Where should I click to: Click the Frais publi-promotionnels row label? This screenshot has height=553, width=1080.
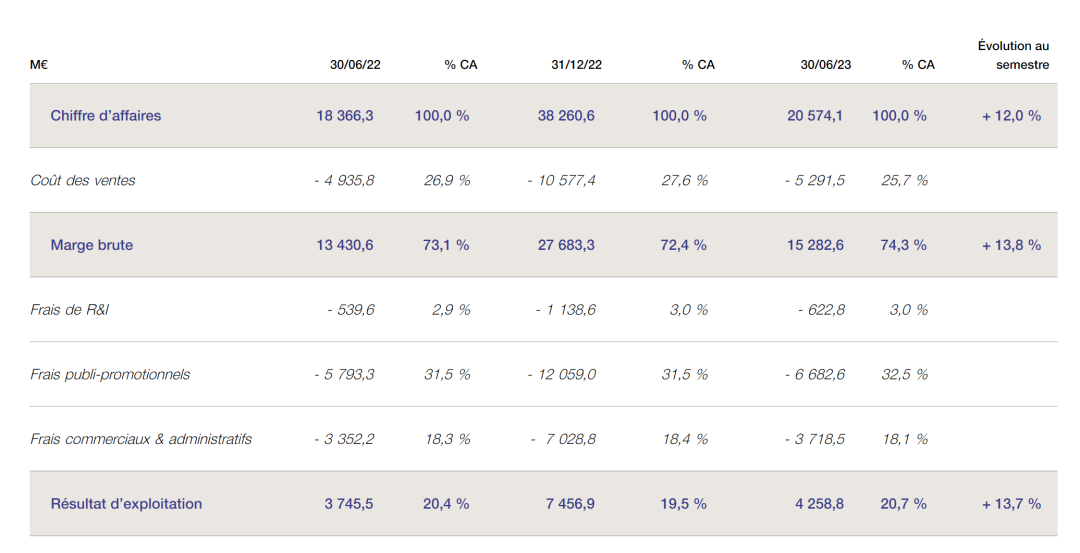(110, 375)
